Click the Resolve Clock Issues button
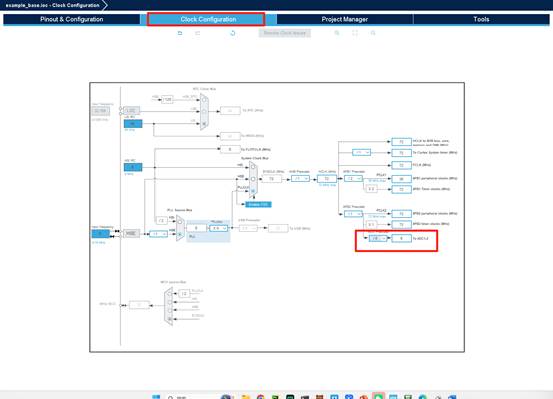This screenshot has height=399, width=553. (x=285, y=33)
